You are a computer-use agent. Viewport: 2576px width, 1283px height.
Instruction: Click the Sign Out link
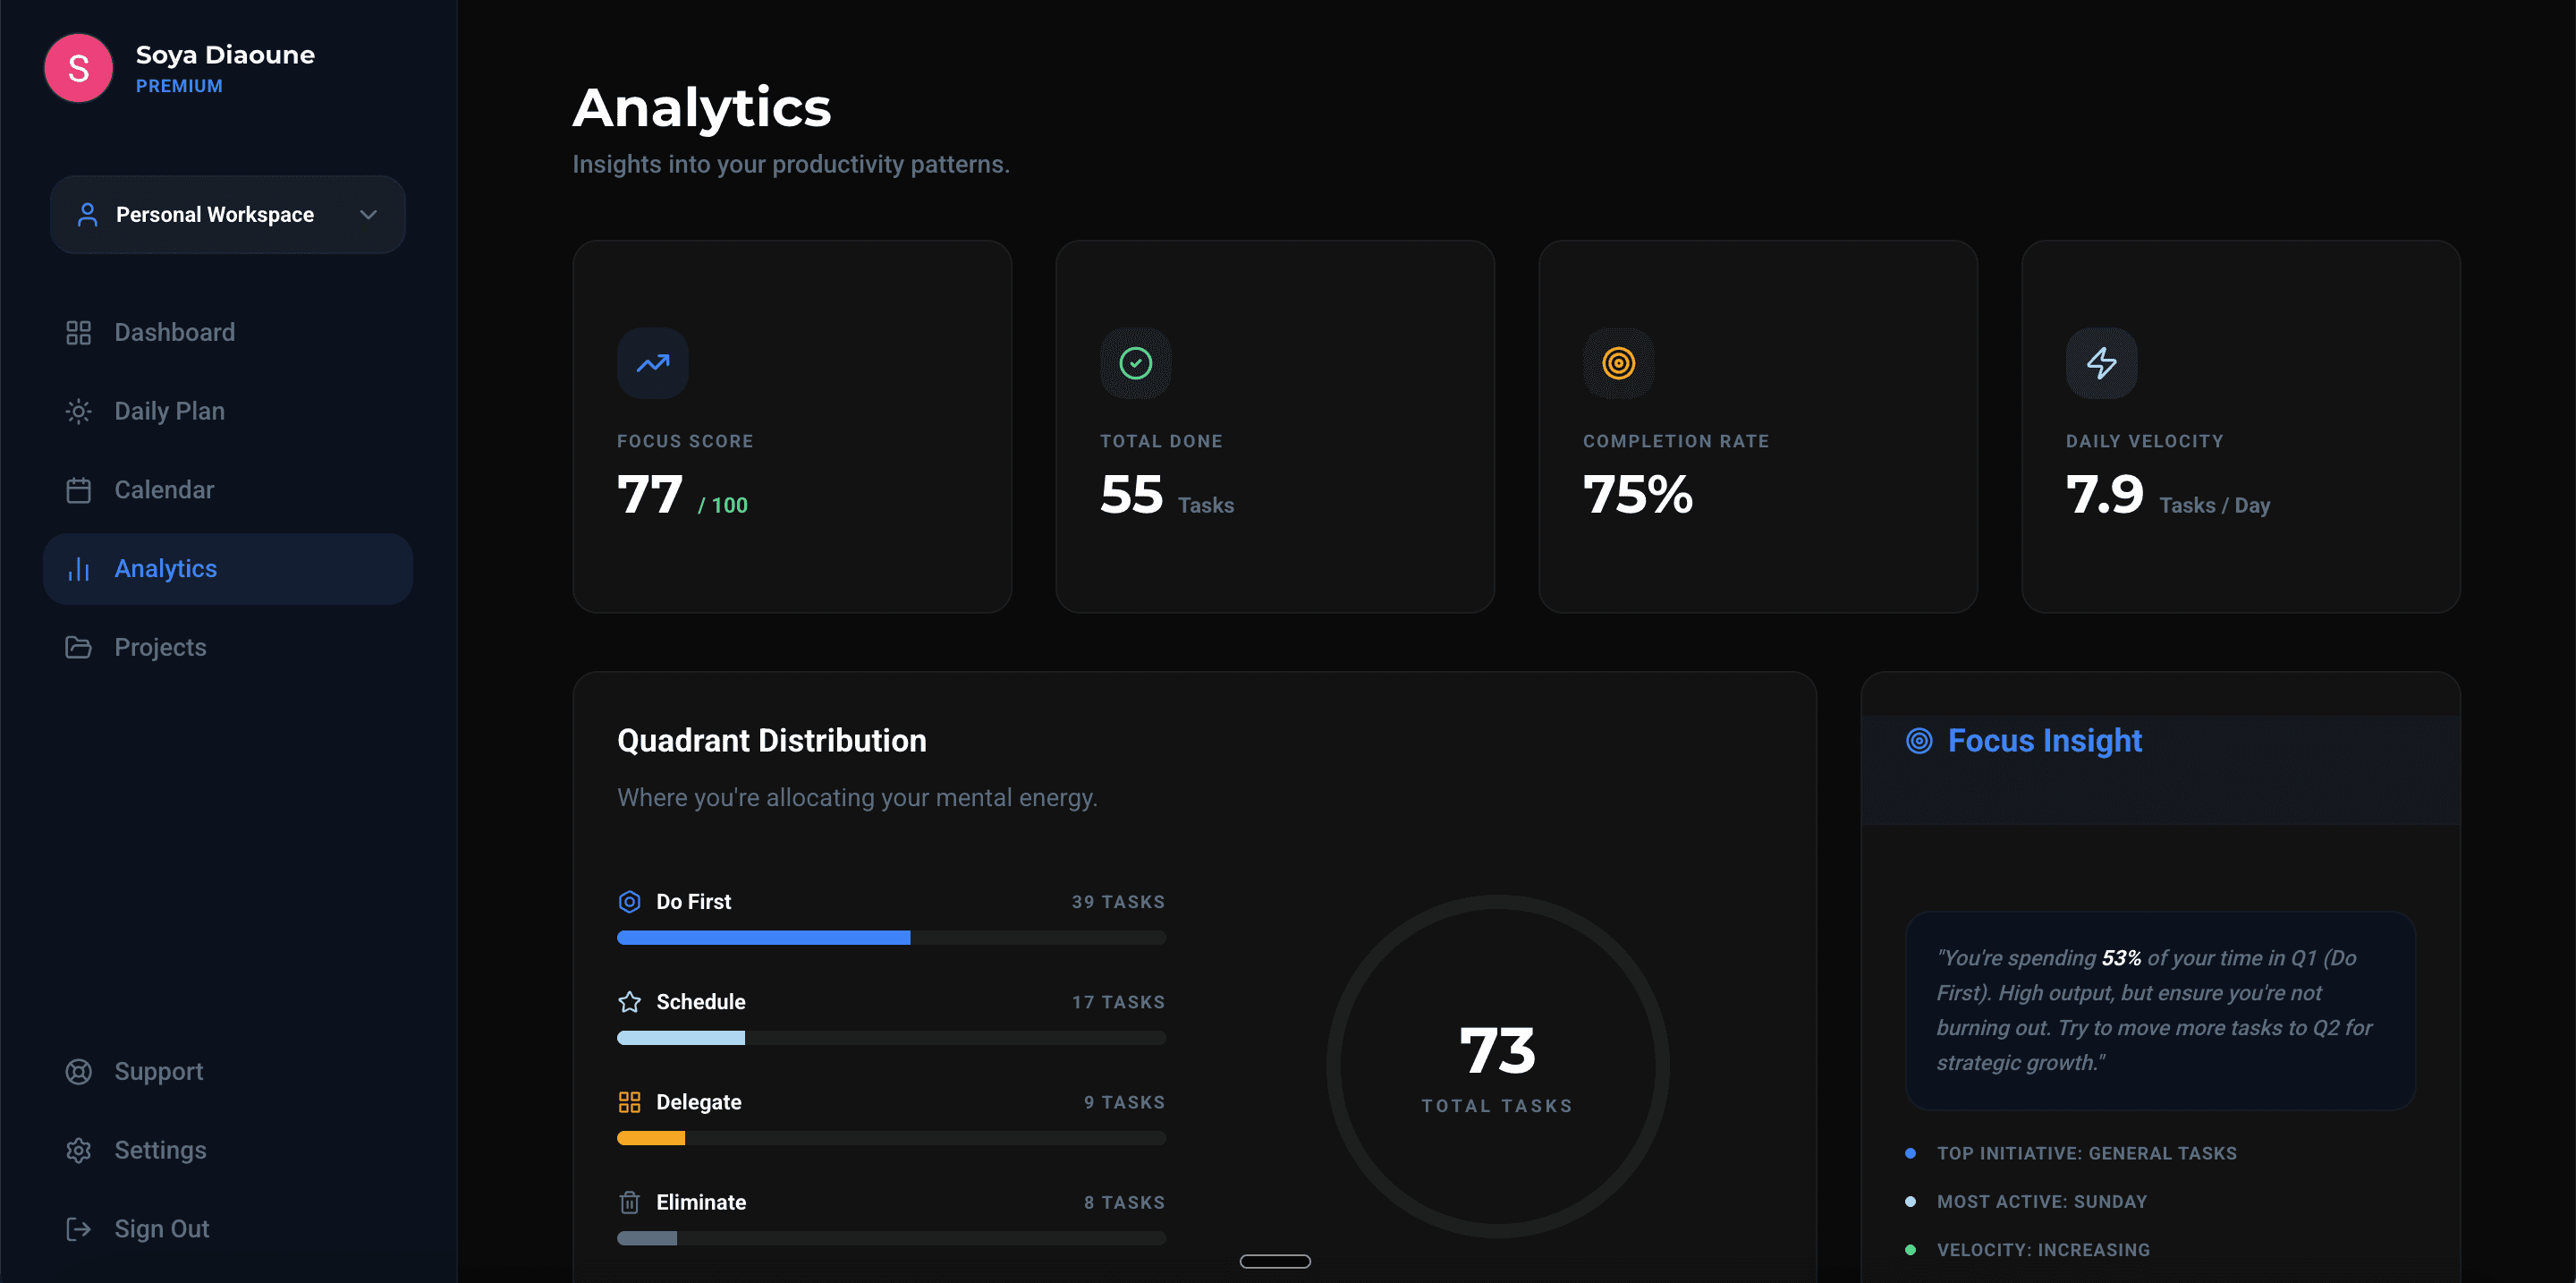pos(161,1229)
